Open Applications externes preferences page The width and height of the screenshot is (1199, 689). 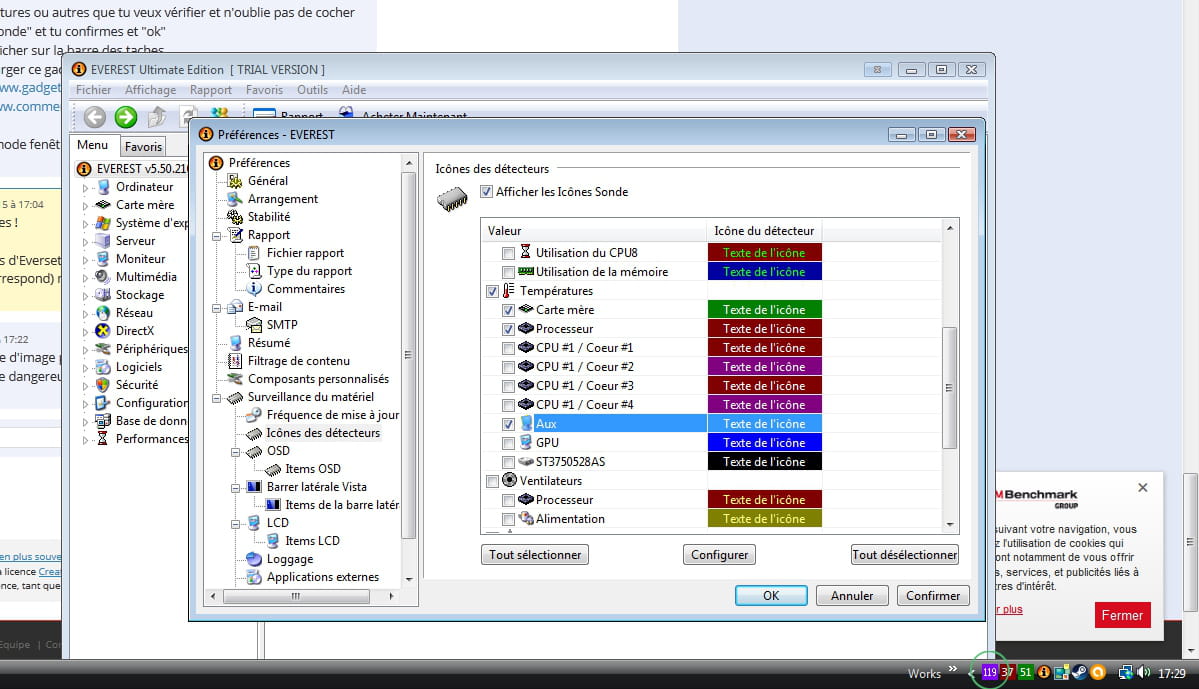click(323, 577)
